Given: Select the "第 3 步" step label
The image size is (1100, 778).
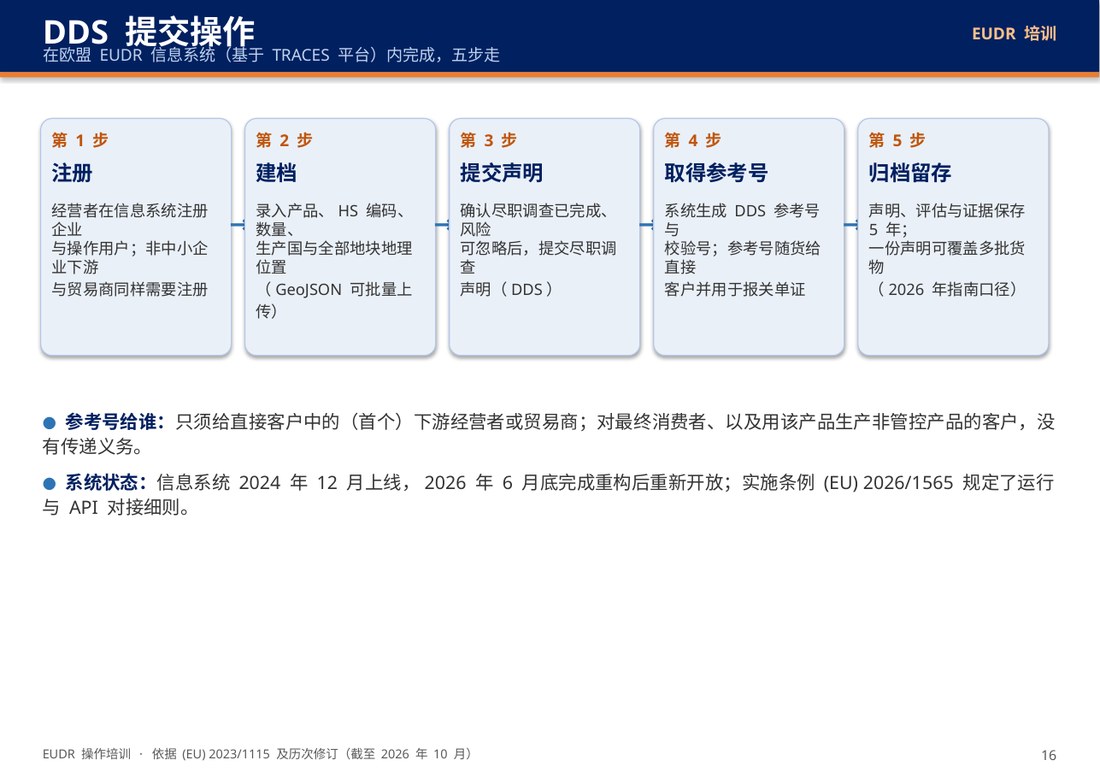Looking at the screenshot, I should tap(488, 140).
